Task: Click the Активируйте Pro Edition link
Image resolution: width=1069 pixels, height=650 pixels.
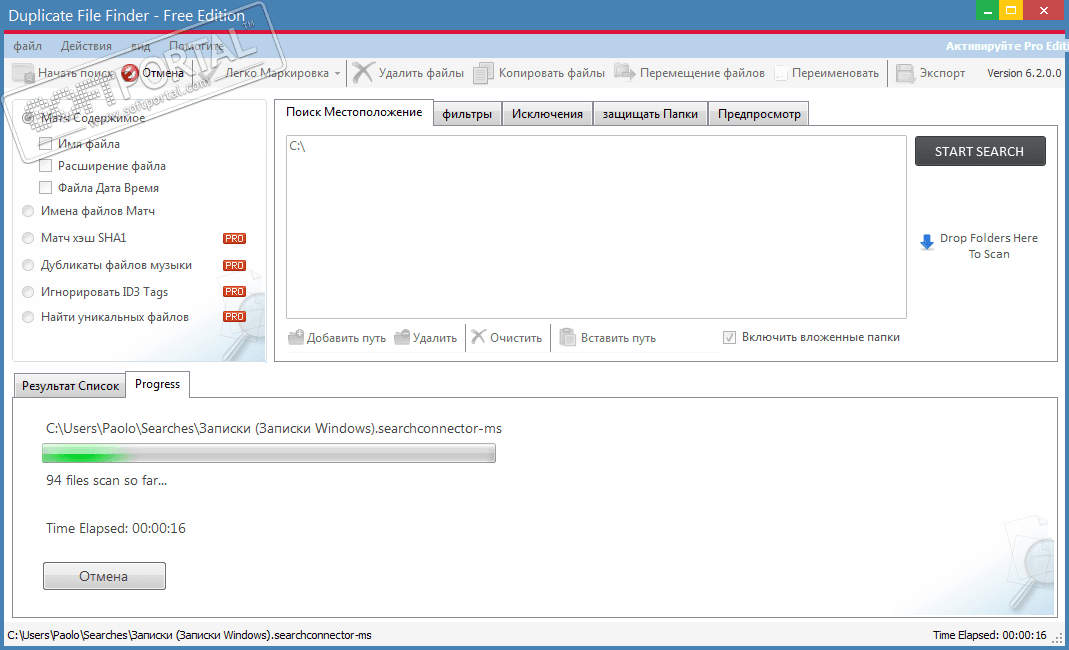Action: pyautogui.click(x=1006, y=46)
